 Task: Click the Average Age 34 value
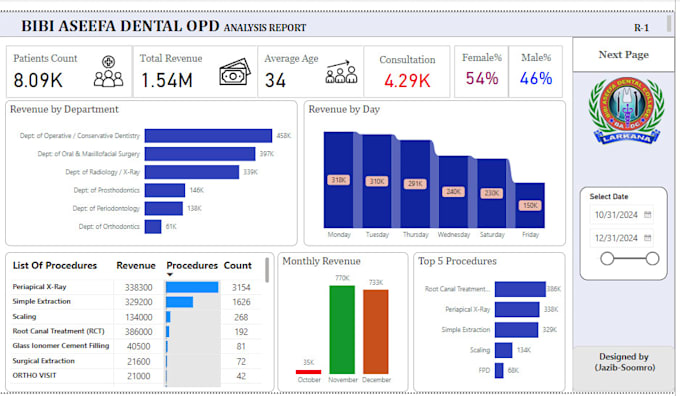[275, 81]
